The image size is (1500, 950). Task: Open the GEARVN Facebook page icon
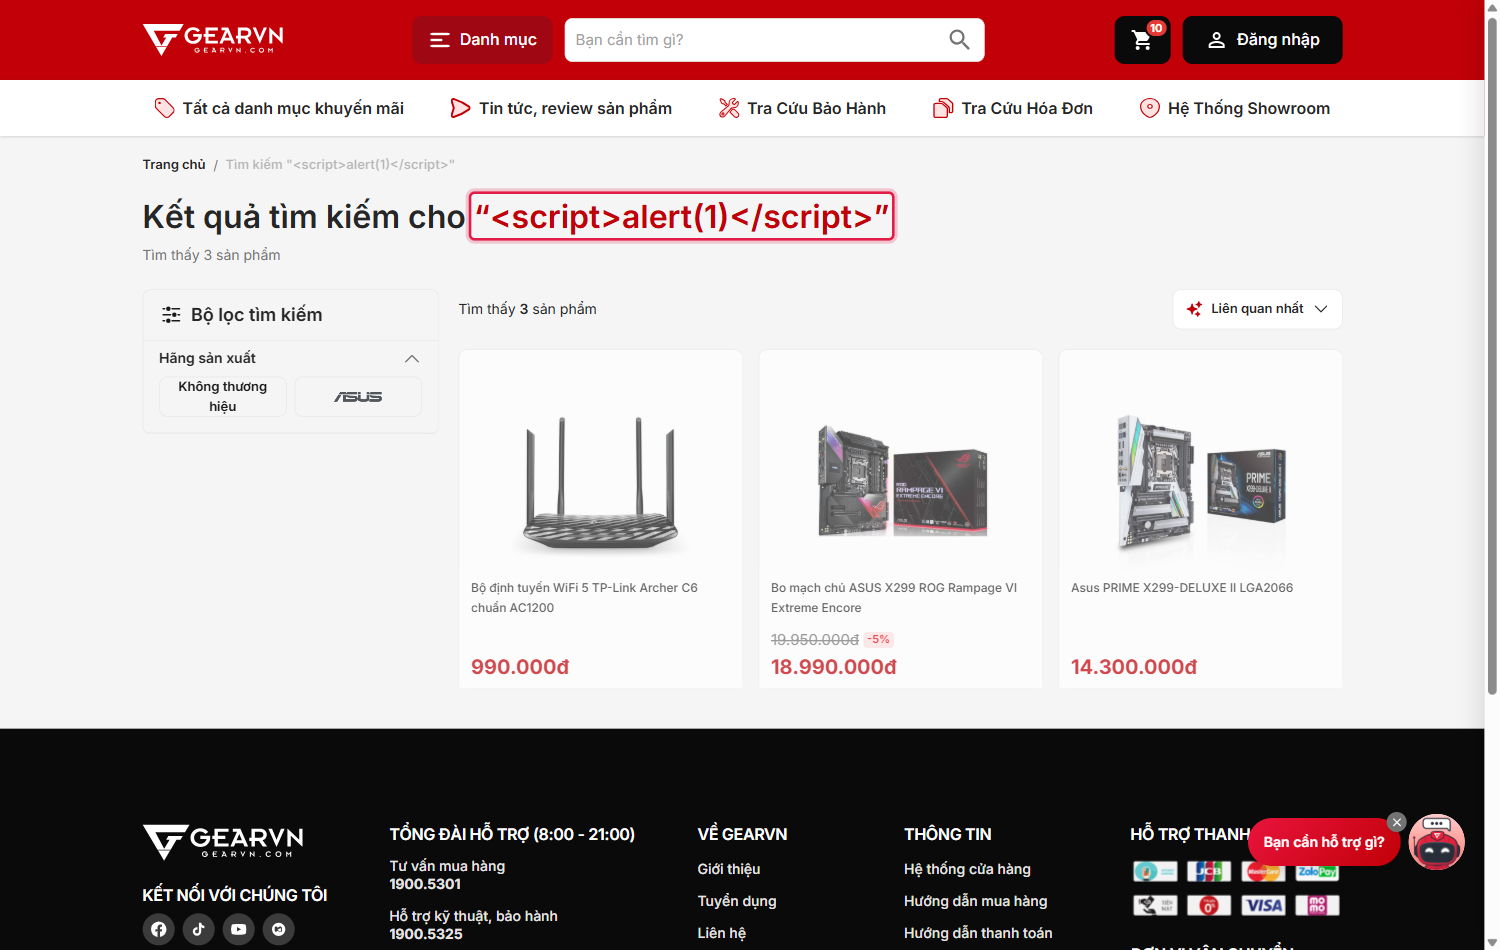159,929
